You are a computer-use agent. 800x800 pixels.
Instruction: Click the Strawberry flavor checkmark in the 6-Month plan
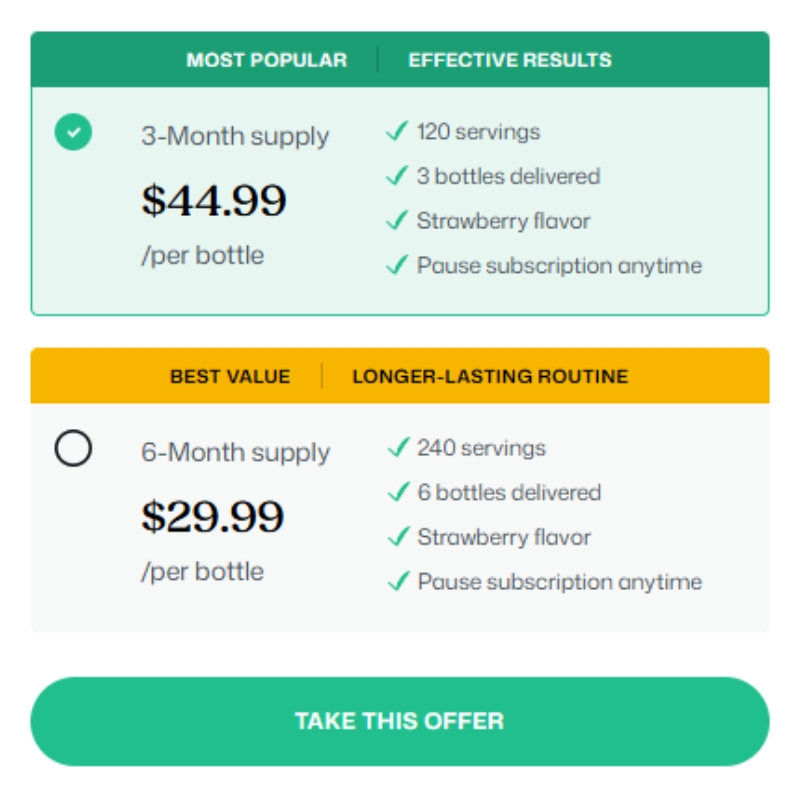point(398,537)
